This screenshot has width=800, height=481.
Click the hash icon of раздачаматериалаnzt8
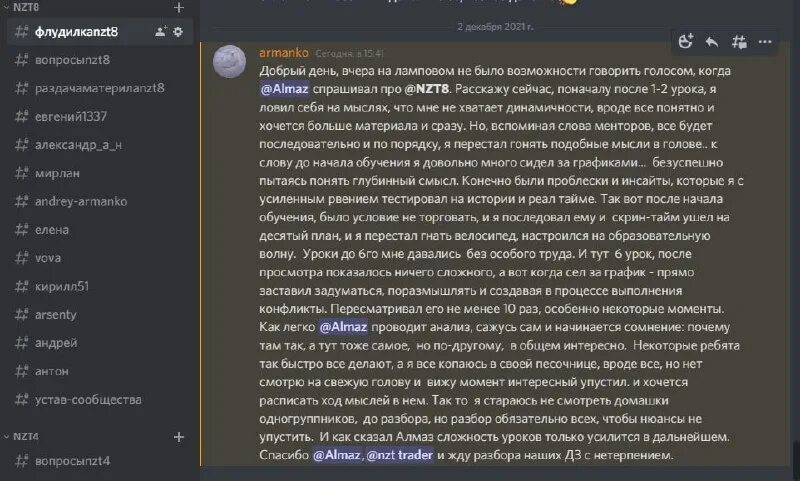pos(21,88)
